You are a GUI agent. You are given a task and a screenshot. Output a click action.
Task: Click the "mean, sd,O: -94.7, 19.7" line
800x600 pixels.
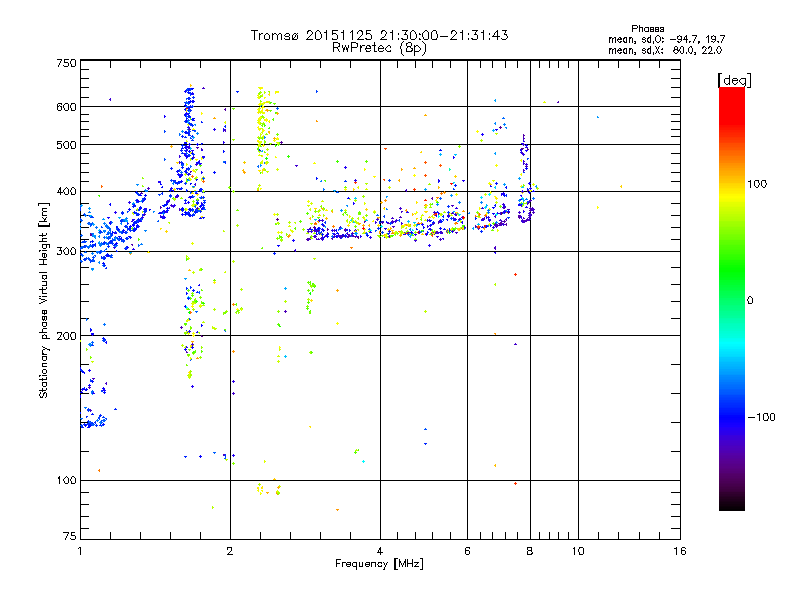point(666,39)
